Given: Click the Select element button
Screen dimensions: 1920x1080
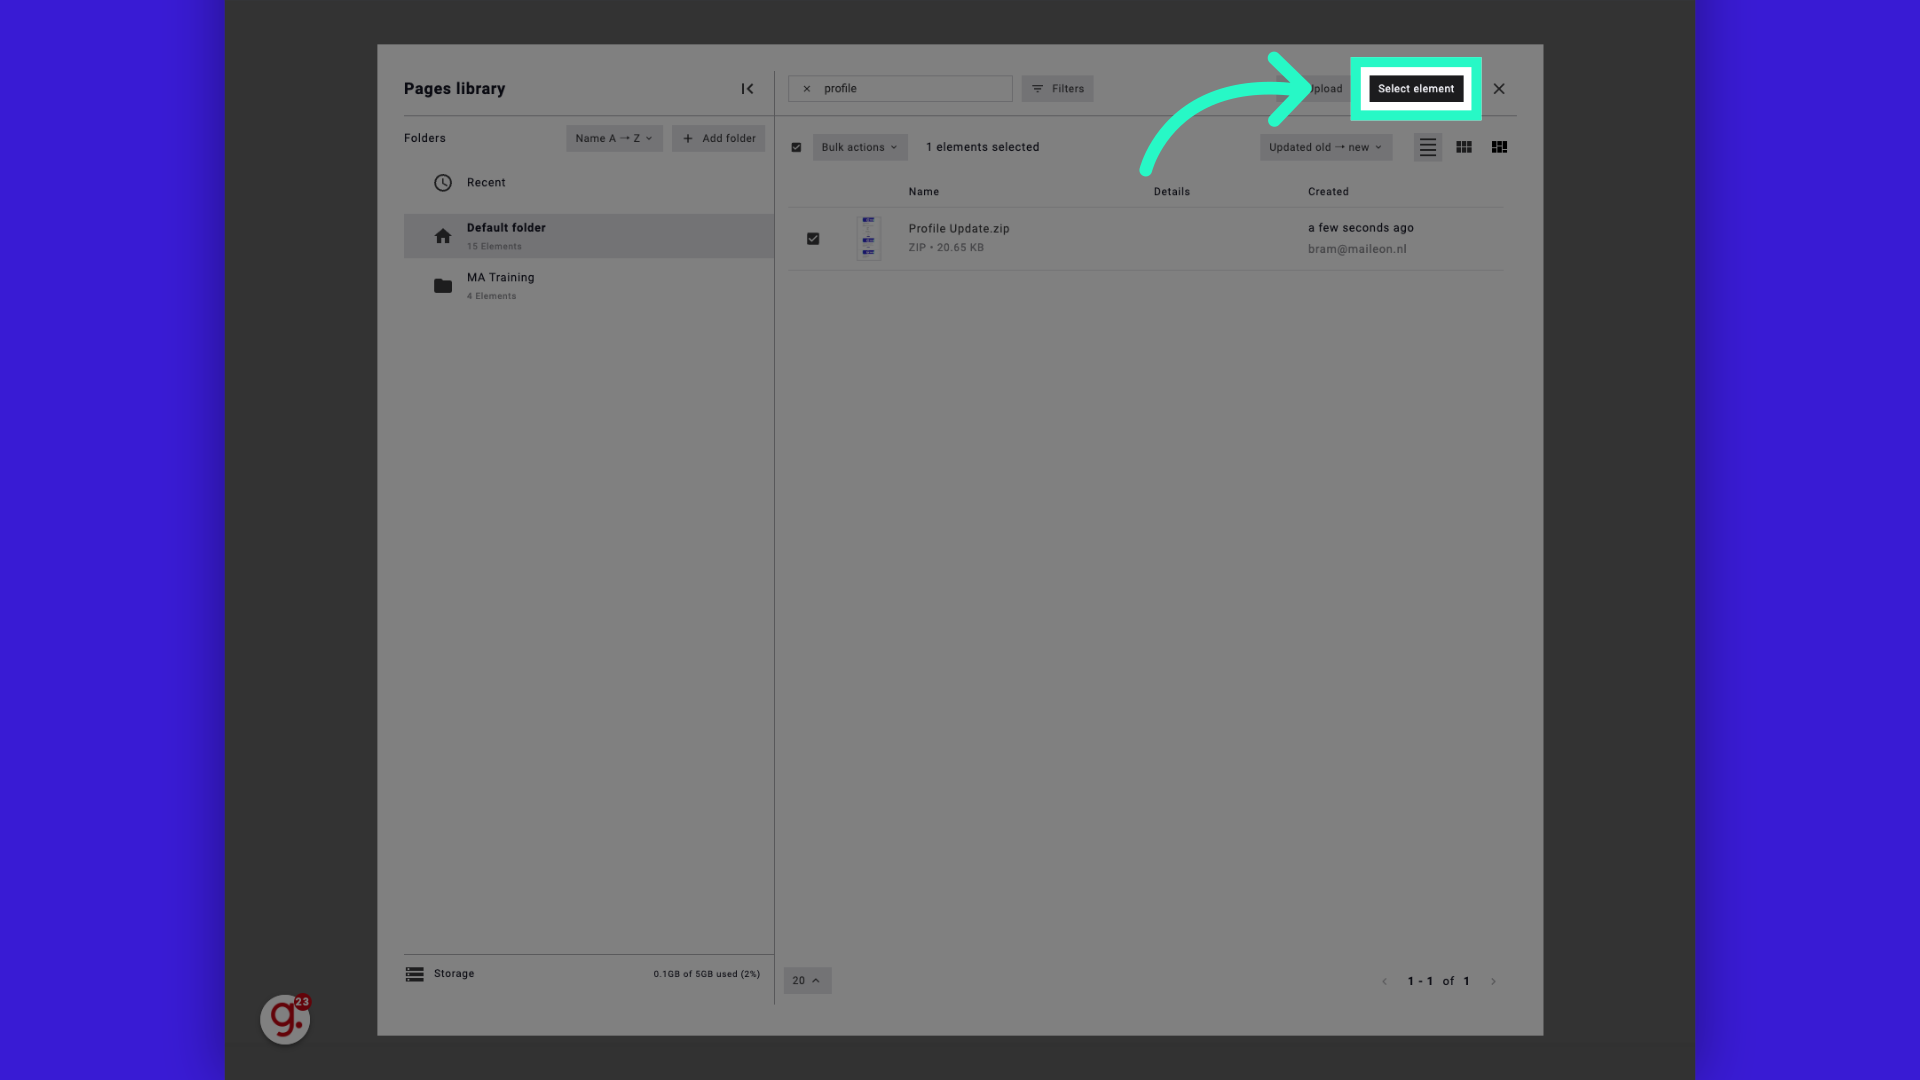Looking at the screenshot, I should [1415, 89].
